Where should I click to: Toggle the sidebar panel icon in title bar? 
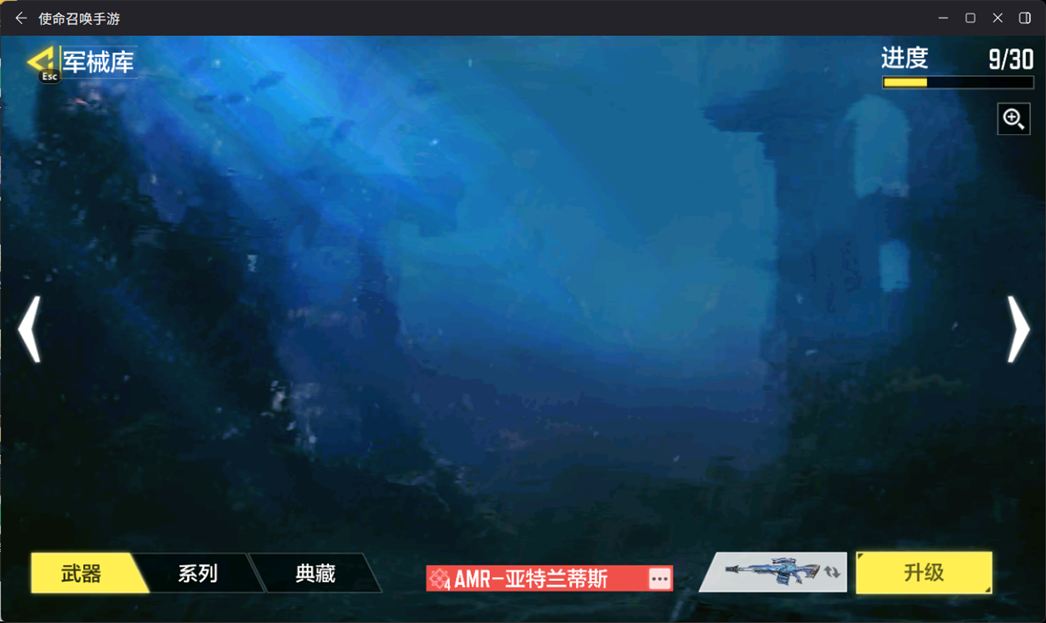click(x=1025, y=18)
